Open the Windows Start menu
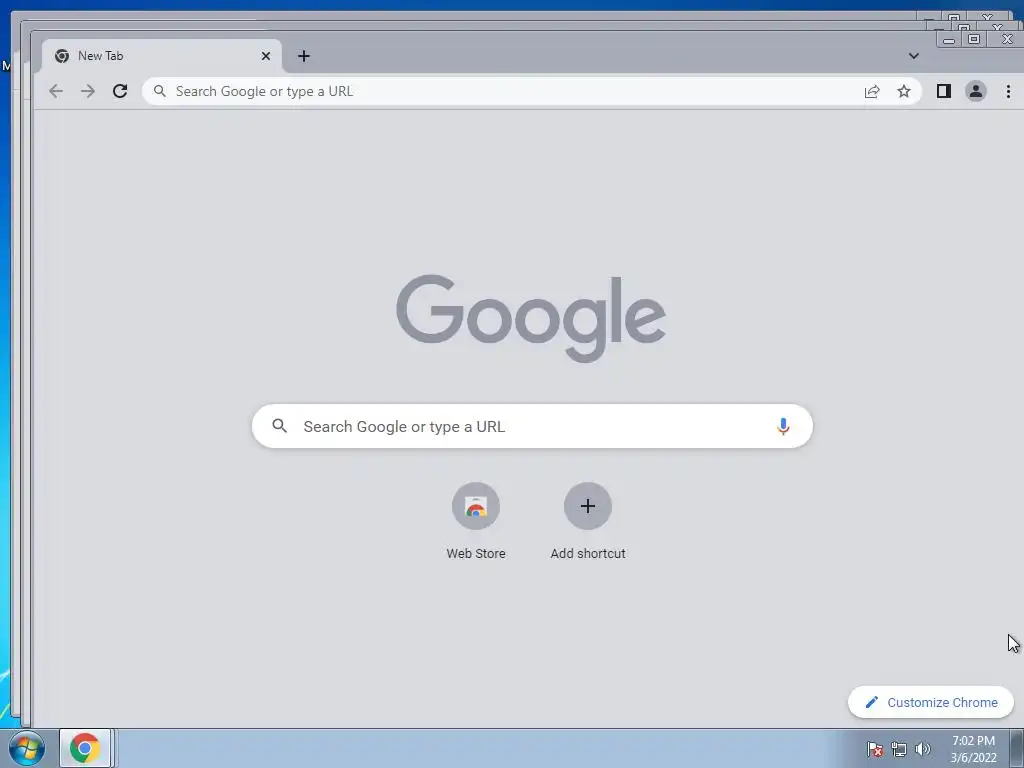1024x768 pixels. tap(27, 748)
